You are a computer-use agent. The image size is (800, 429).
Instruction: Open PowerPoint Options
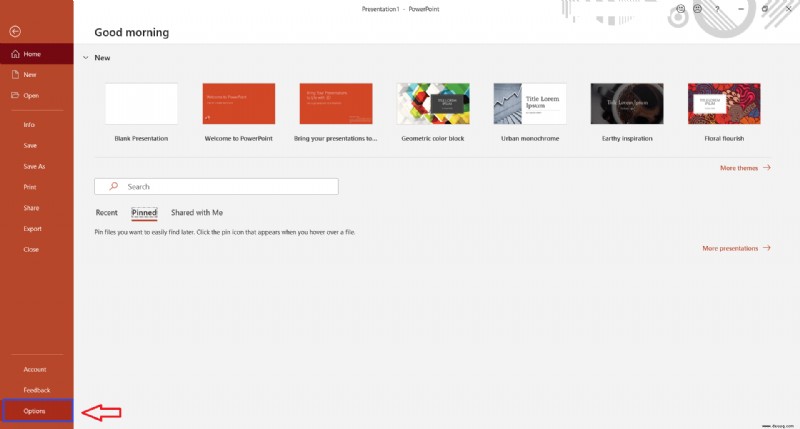(x=37, y=411)
